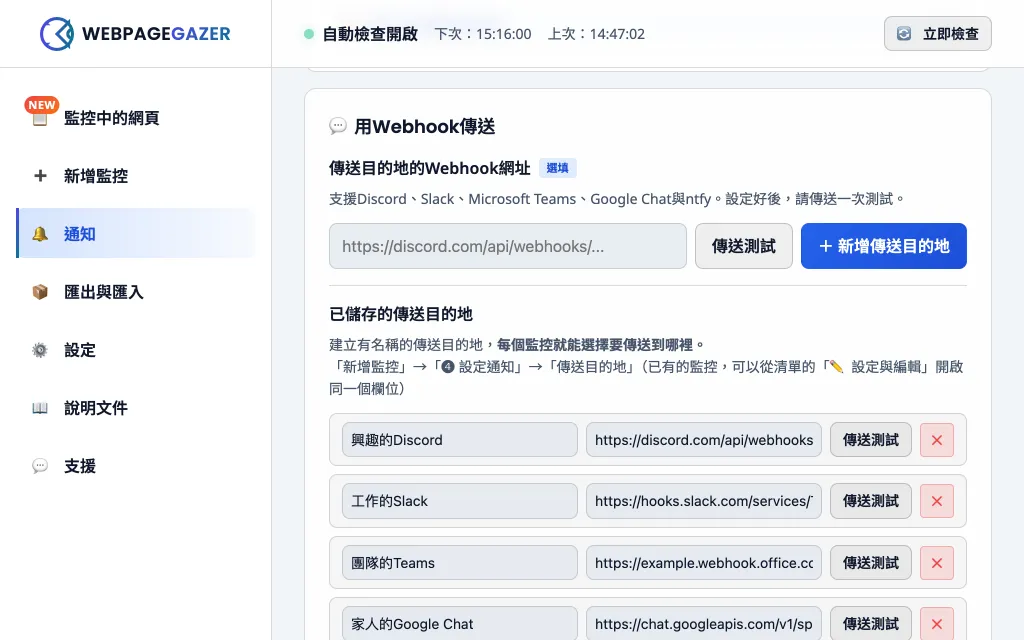The image size is (1024, 640).
Task: Focus the Webhook URL input field
Action: pos(508,246)
